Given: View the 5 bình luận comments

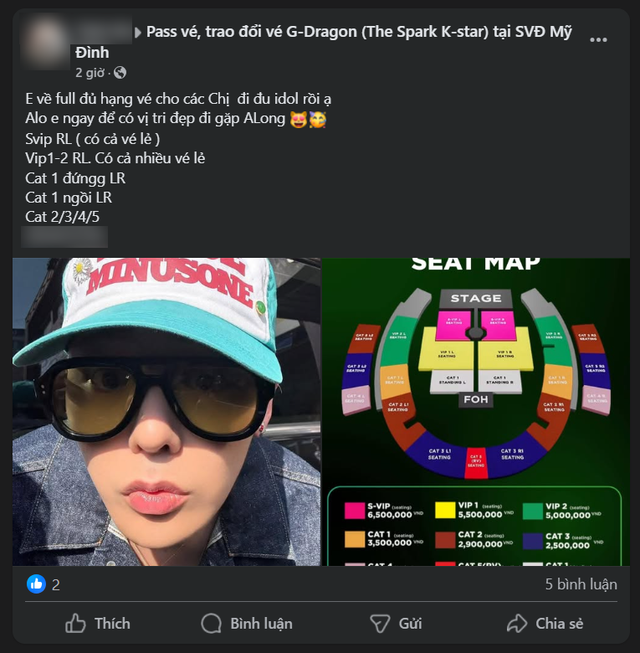Looking at the screenshot, I should point(581,584).
